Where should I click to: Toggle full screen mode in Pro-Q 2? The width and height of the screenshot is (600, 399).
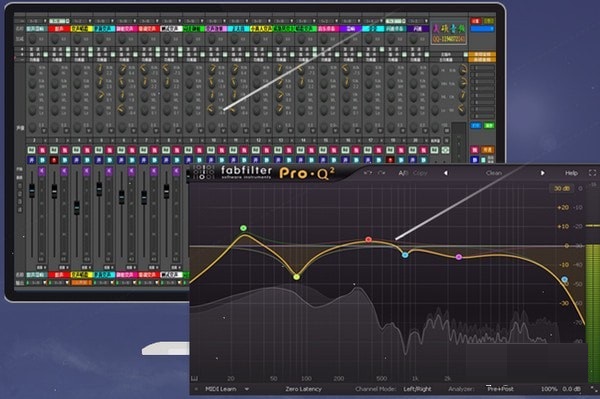(x=593, y=173)
